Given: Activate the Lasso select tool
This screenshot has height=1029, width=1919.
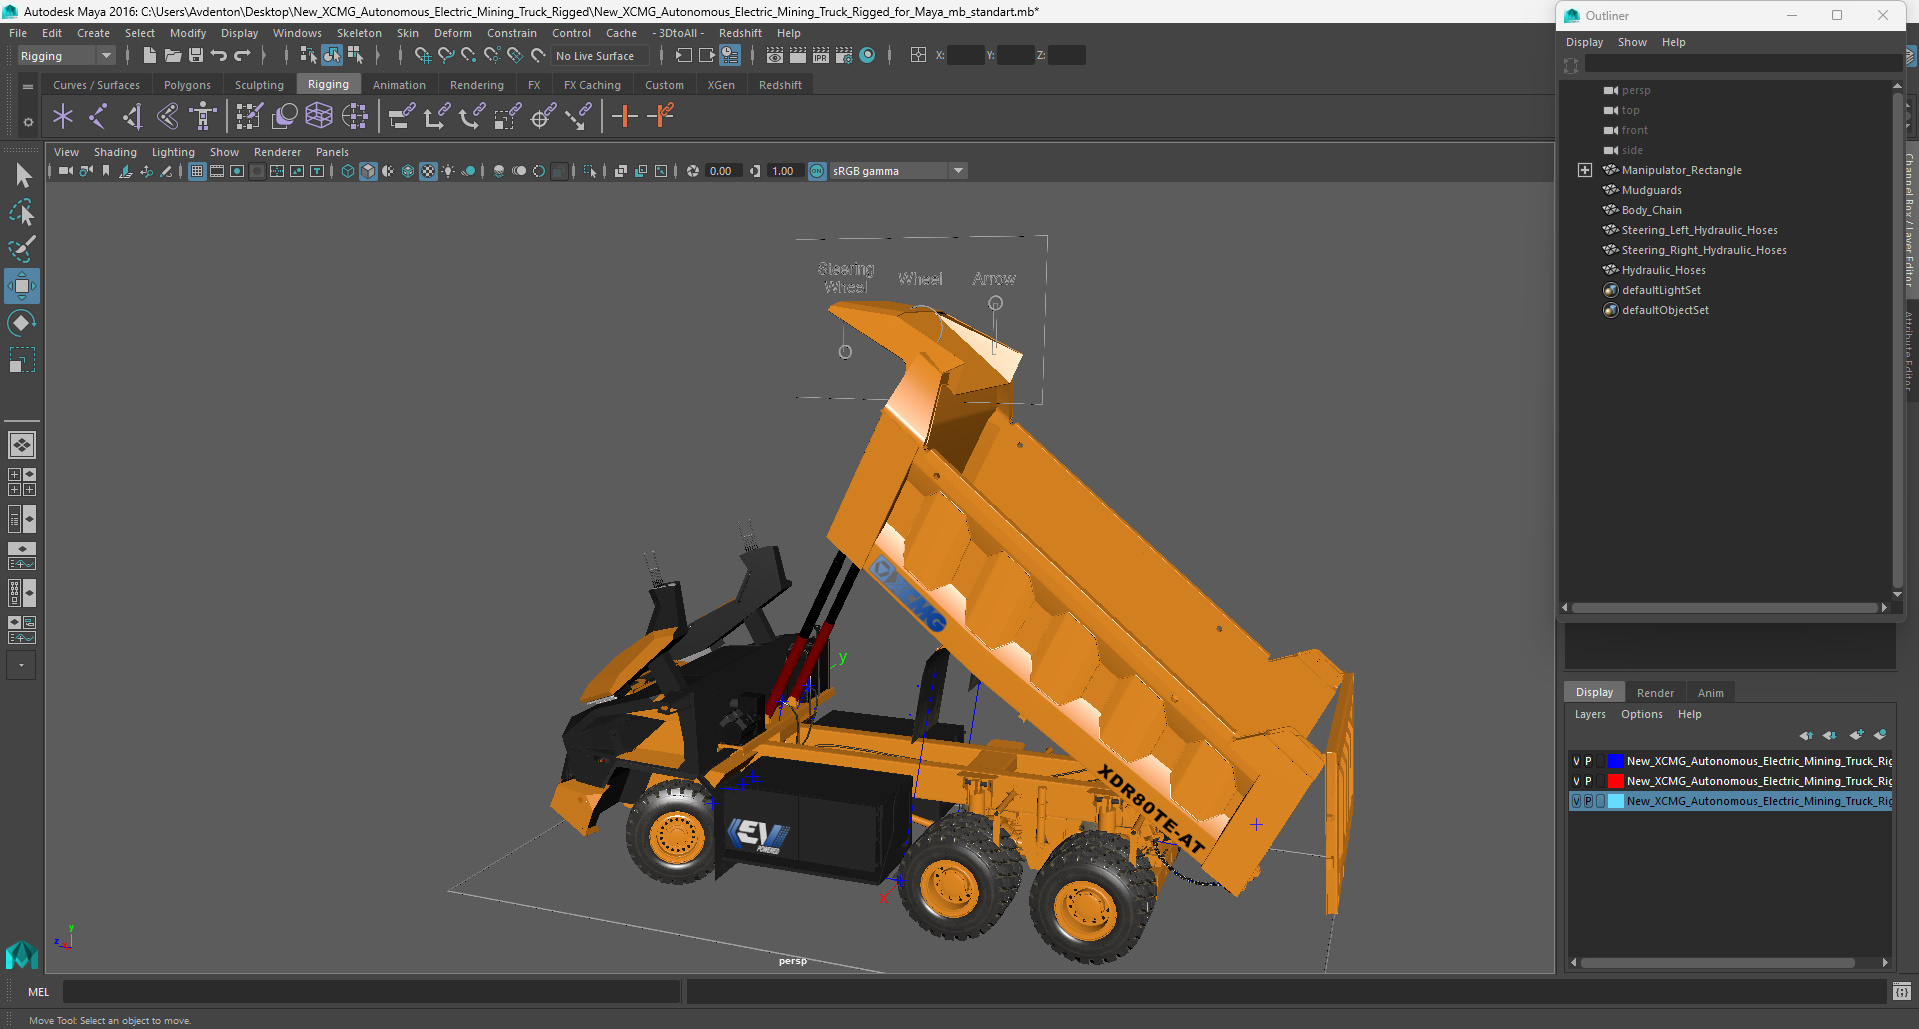Looking at the screenshot, I should 22,212.
